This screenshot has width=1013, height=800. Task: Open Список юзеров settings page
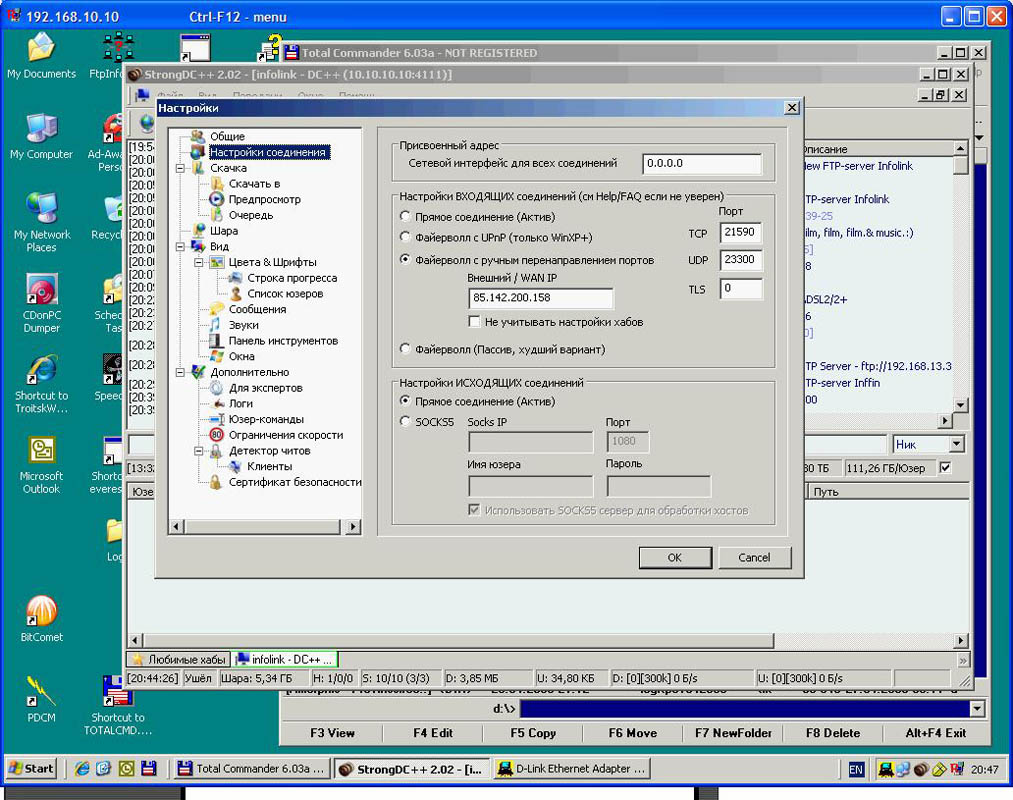(x=285, y=293)
